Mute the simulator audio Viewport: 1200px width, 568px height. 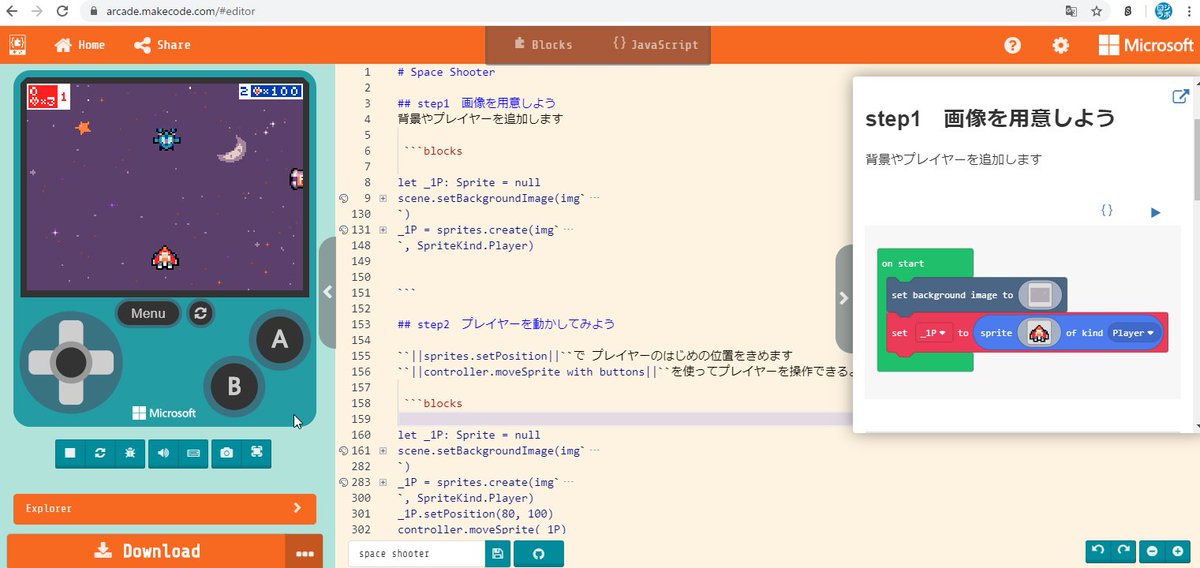click(x=163, y=453)
